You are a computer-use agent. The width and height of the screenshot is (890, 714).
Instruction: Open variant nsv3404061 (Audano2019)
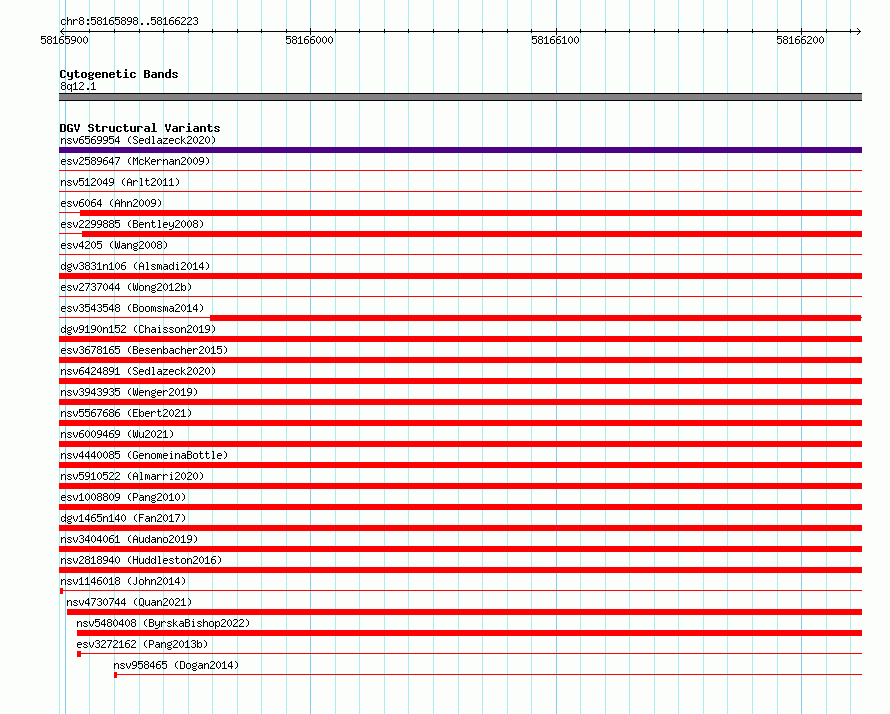pyautogui.click(x=129, y=539)
